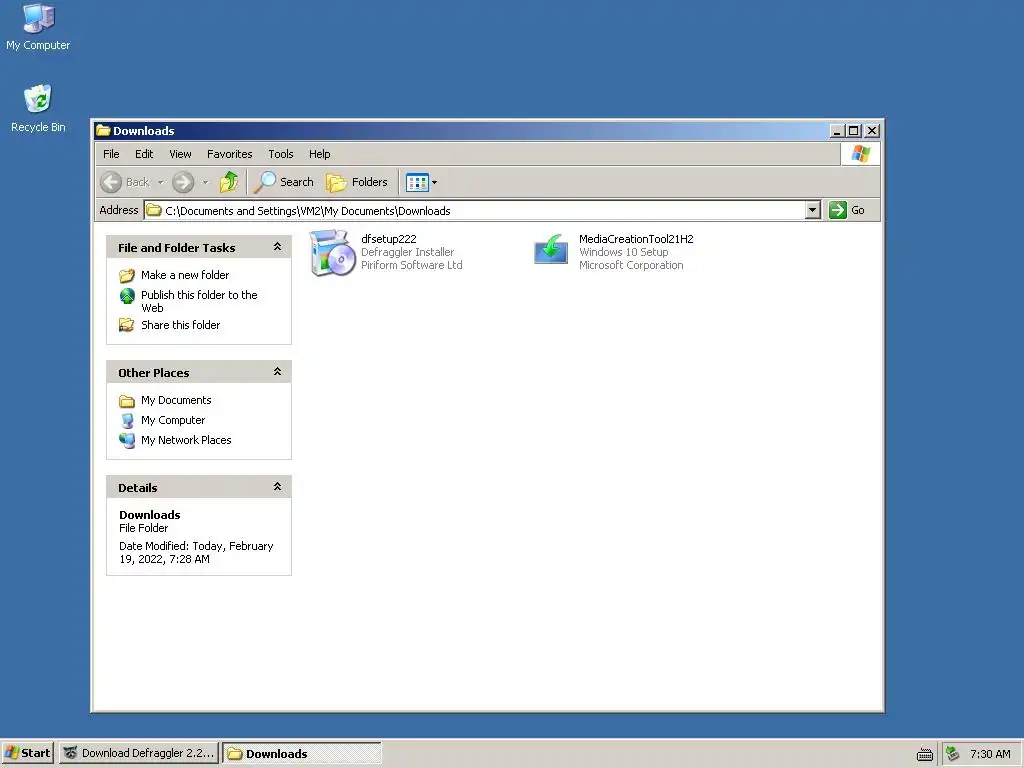Viewport: 1024px width, 768px height.
Task: Click the keyboard tray icon
Action: 925,754
